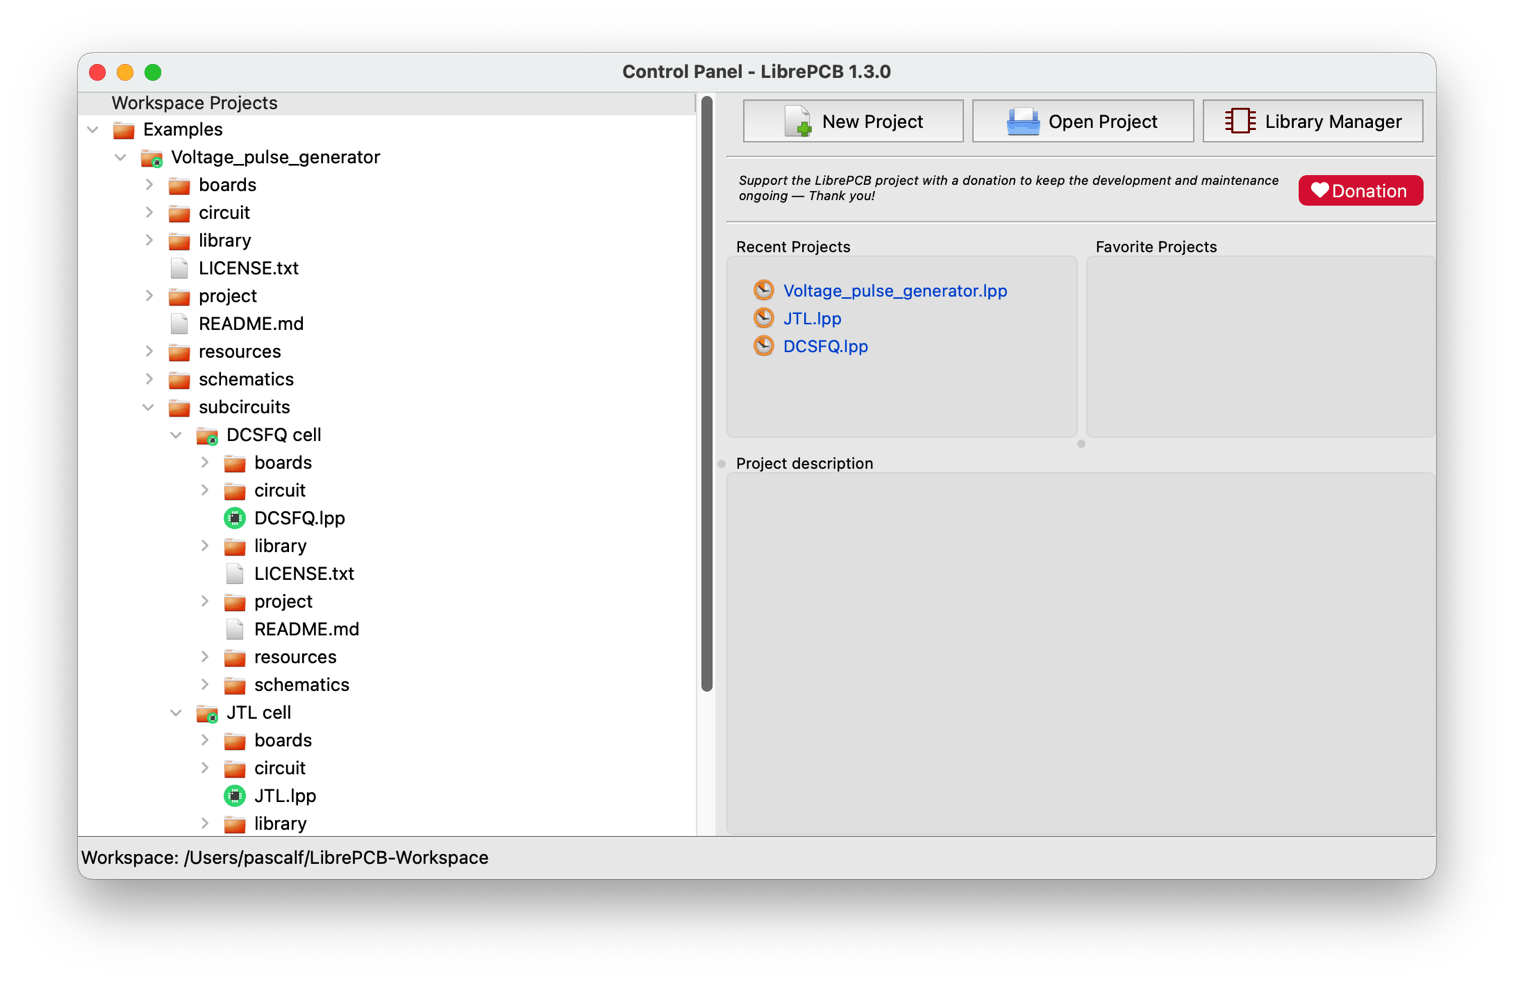This screenshot has width=1514, height=982.
Task: Click the JTL.lpp project file icon in tree
Action: click(234, 796)
